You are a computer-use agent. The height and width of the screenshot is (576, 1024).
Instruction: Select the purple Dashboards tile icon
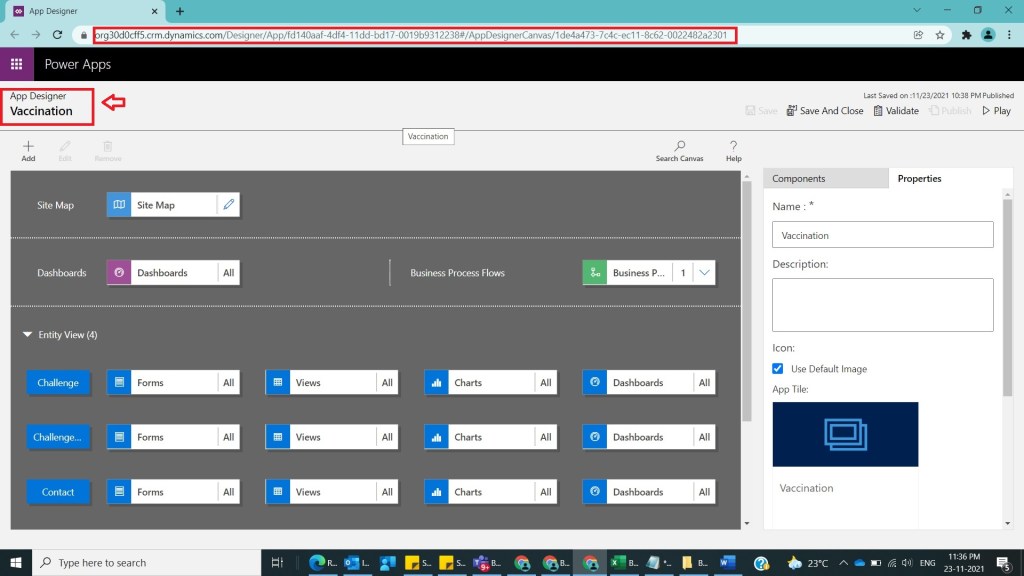click(119, 273)
